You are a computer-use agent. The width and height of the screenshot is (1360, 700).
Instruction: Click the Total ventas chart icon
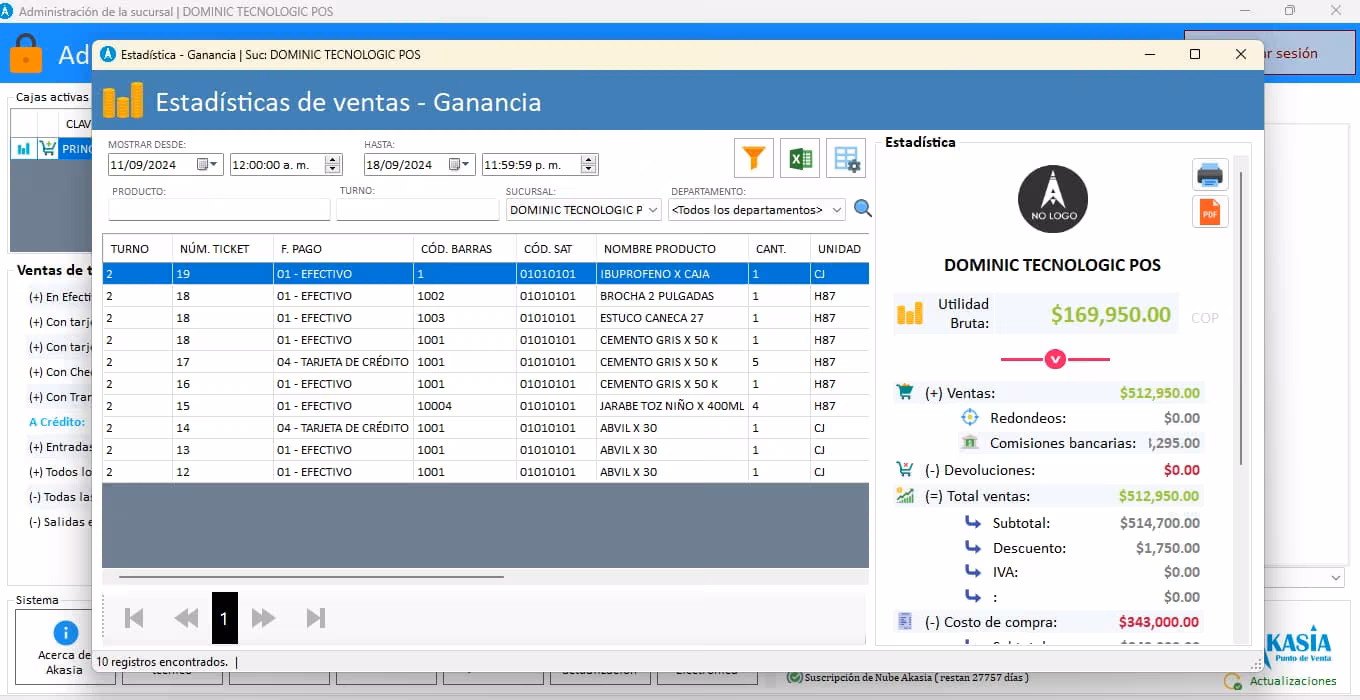pos(905,495)
